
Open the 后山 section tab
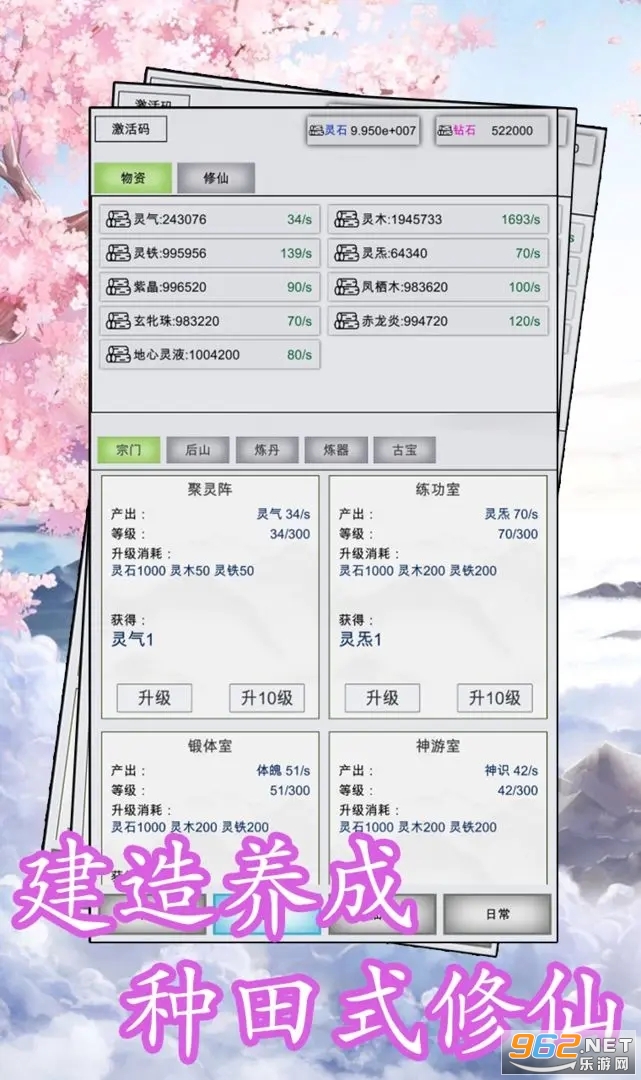pos(198,450)
